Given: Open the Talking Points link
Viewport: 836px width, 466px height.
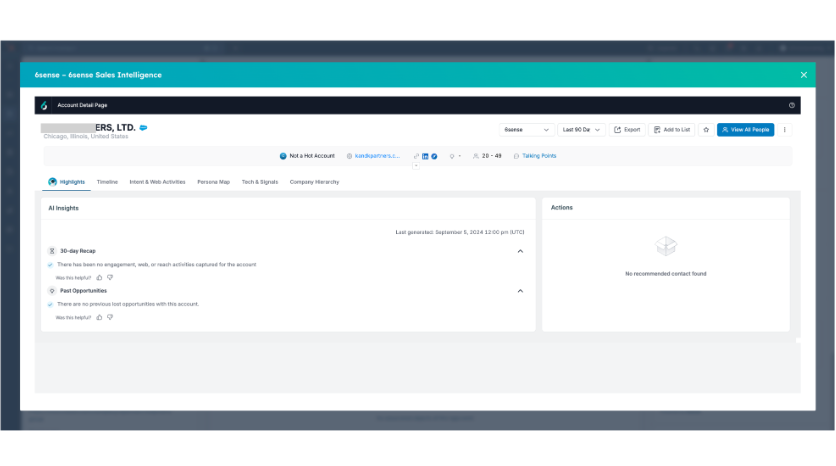Looking at the screenshot, I should click(x=538, y=156).
